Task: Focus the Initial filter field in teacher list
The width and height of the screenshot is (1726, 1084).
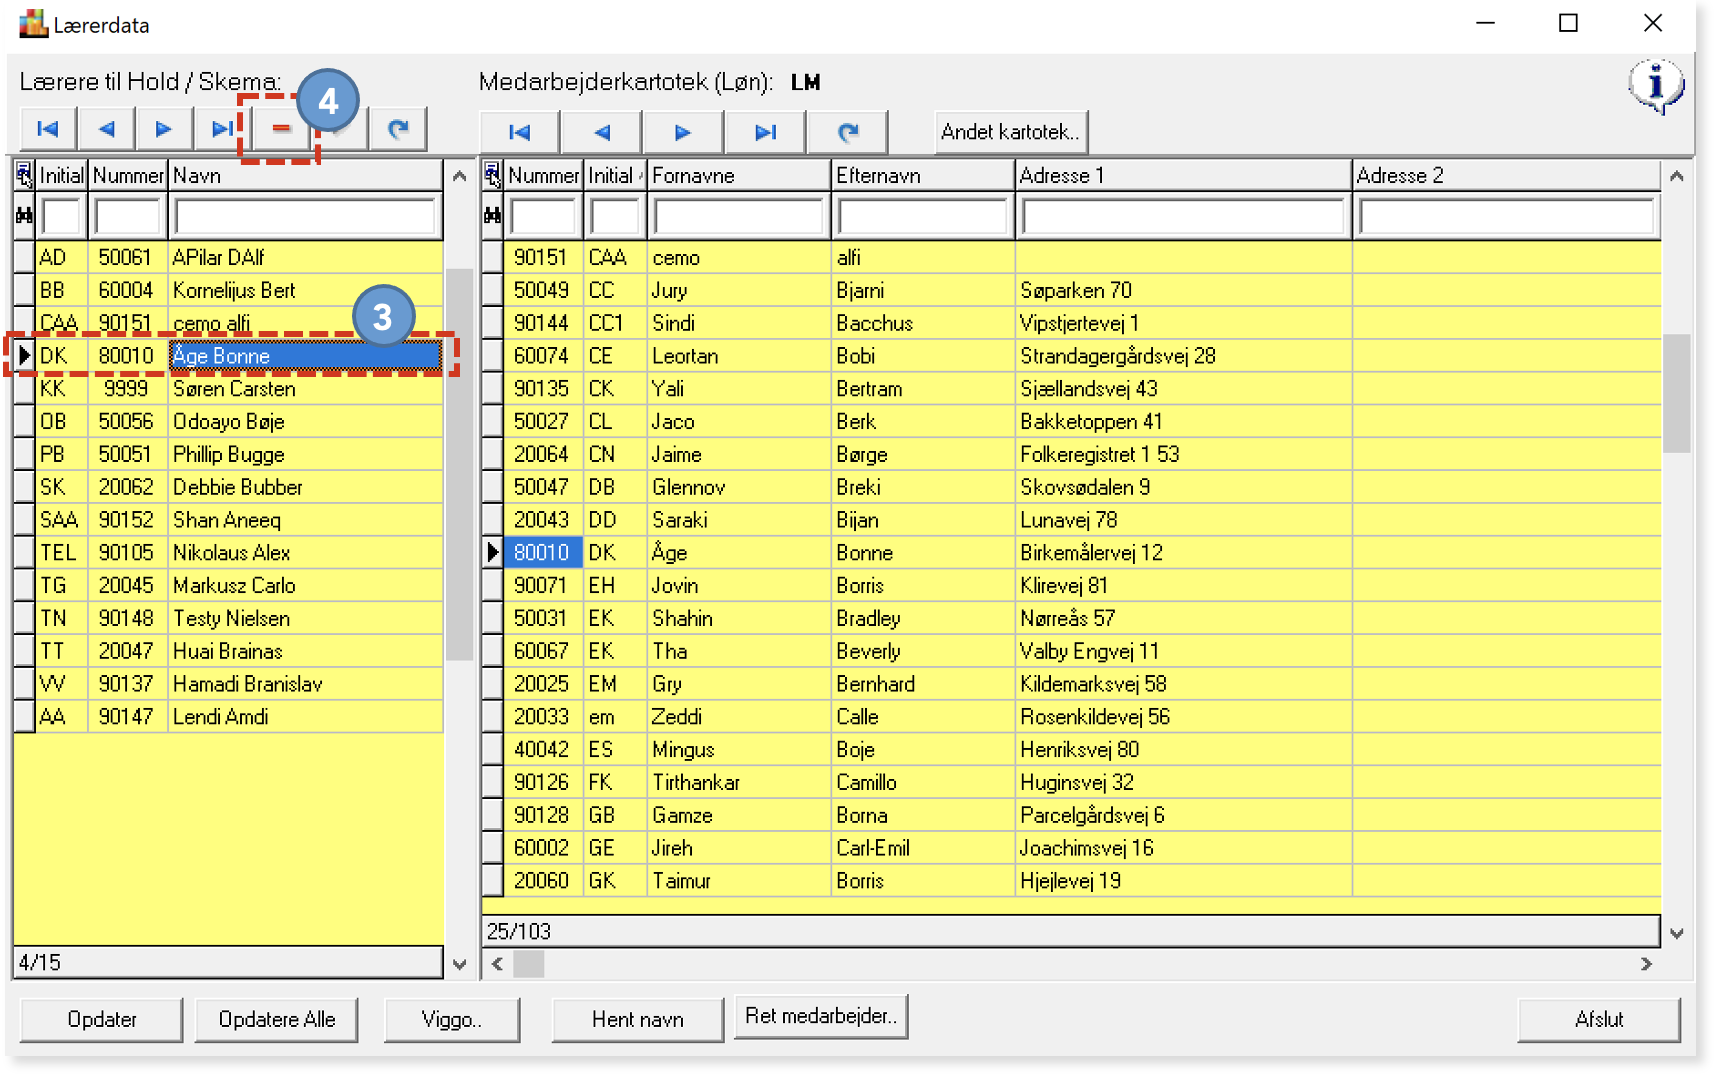Action: click(61, 216)
